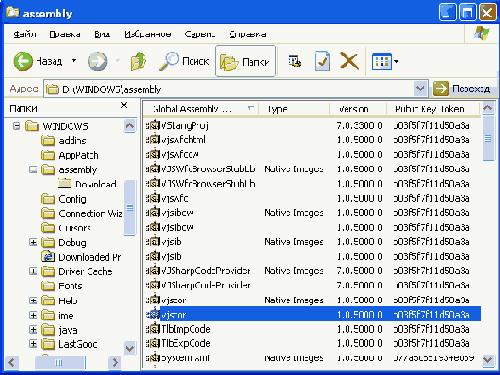Select the Connection Wiz folder icon
This screenshot has height=375, width=500.
(48, 213)
